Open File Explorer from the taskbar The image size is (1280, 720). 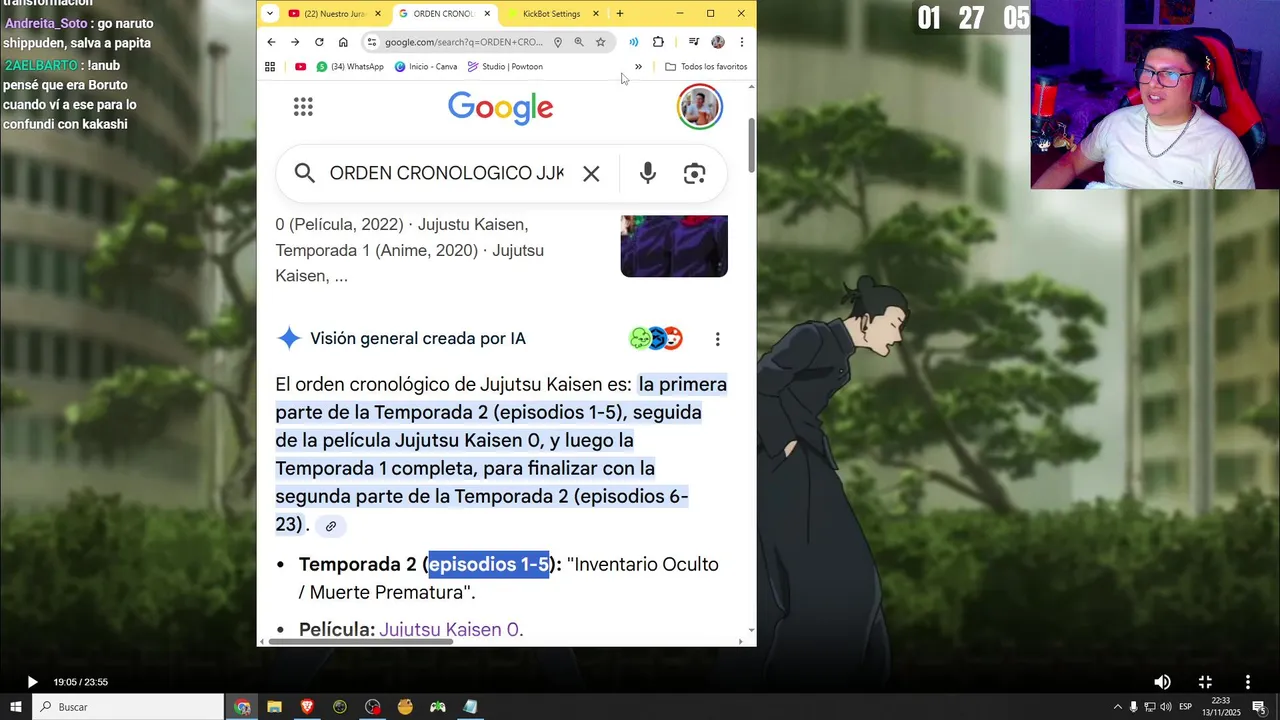tap(274, 707)
